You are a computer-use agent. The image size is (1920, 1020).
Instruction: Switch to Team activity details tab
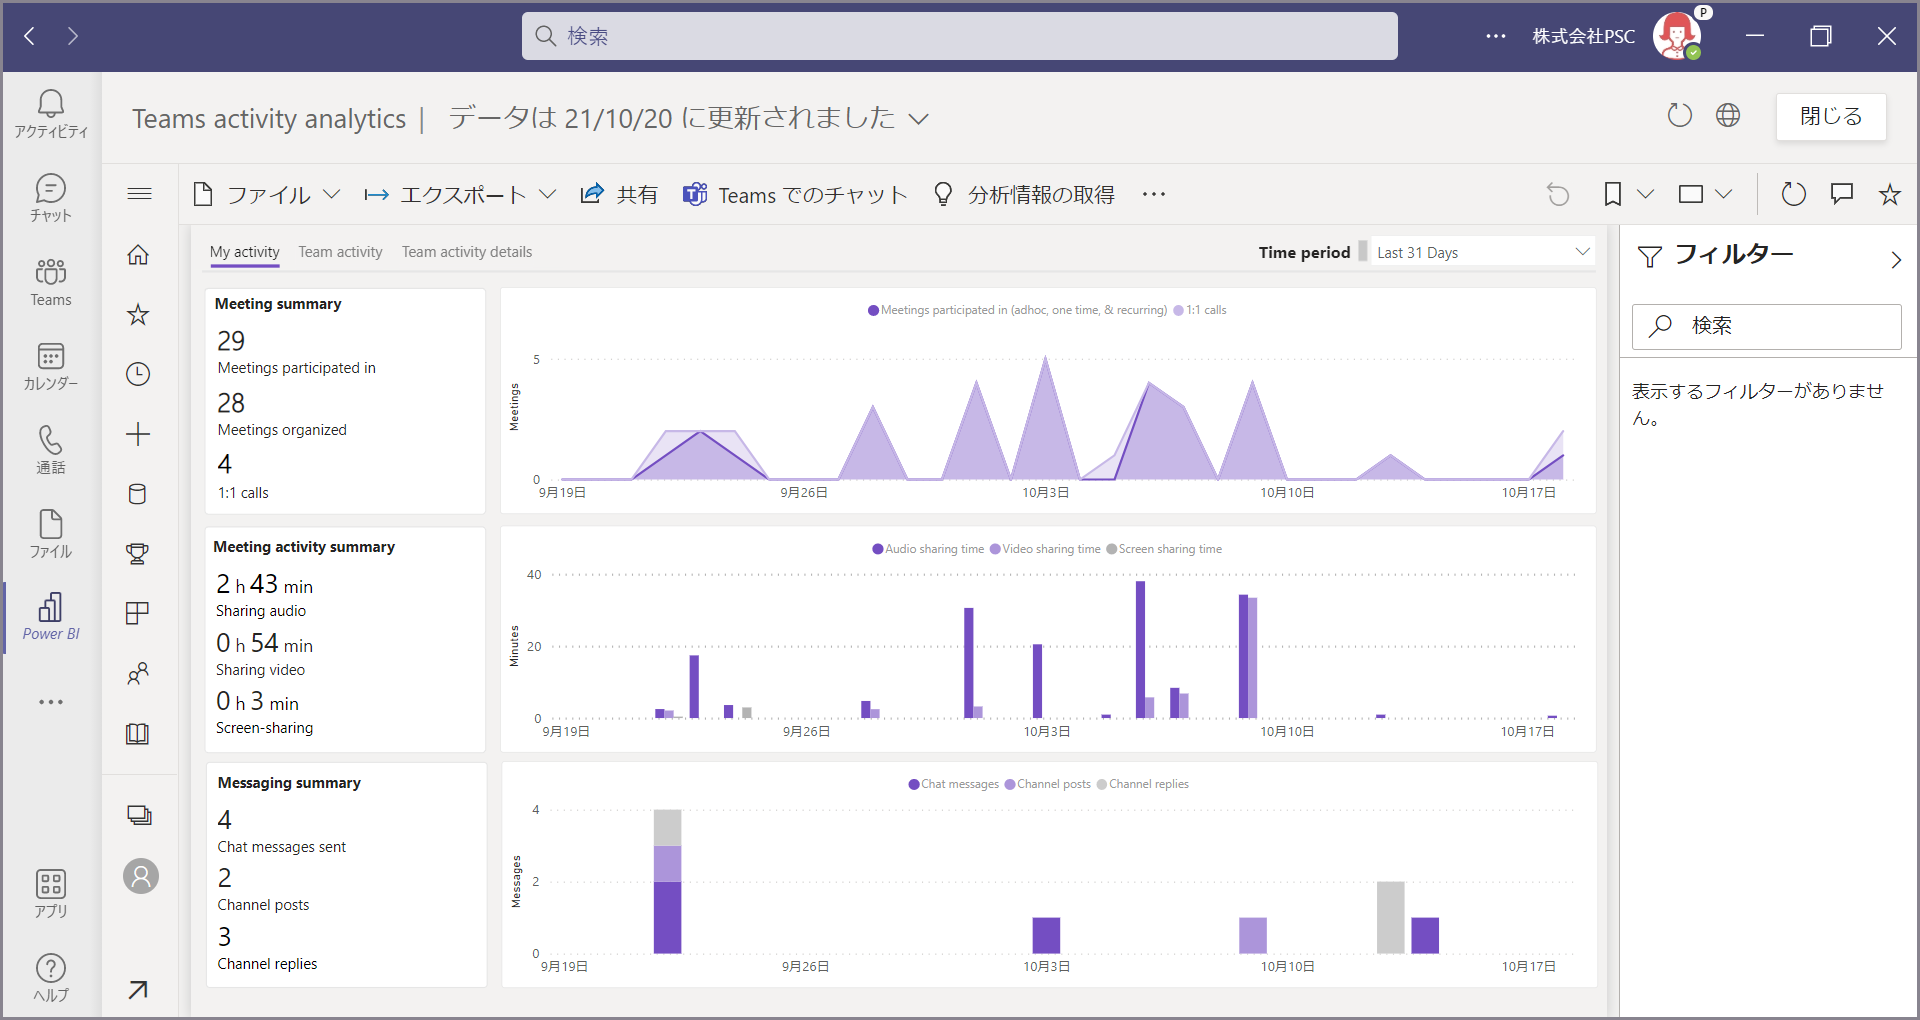(x=467, y=252)
